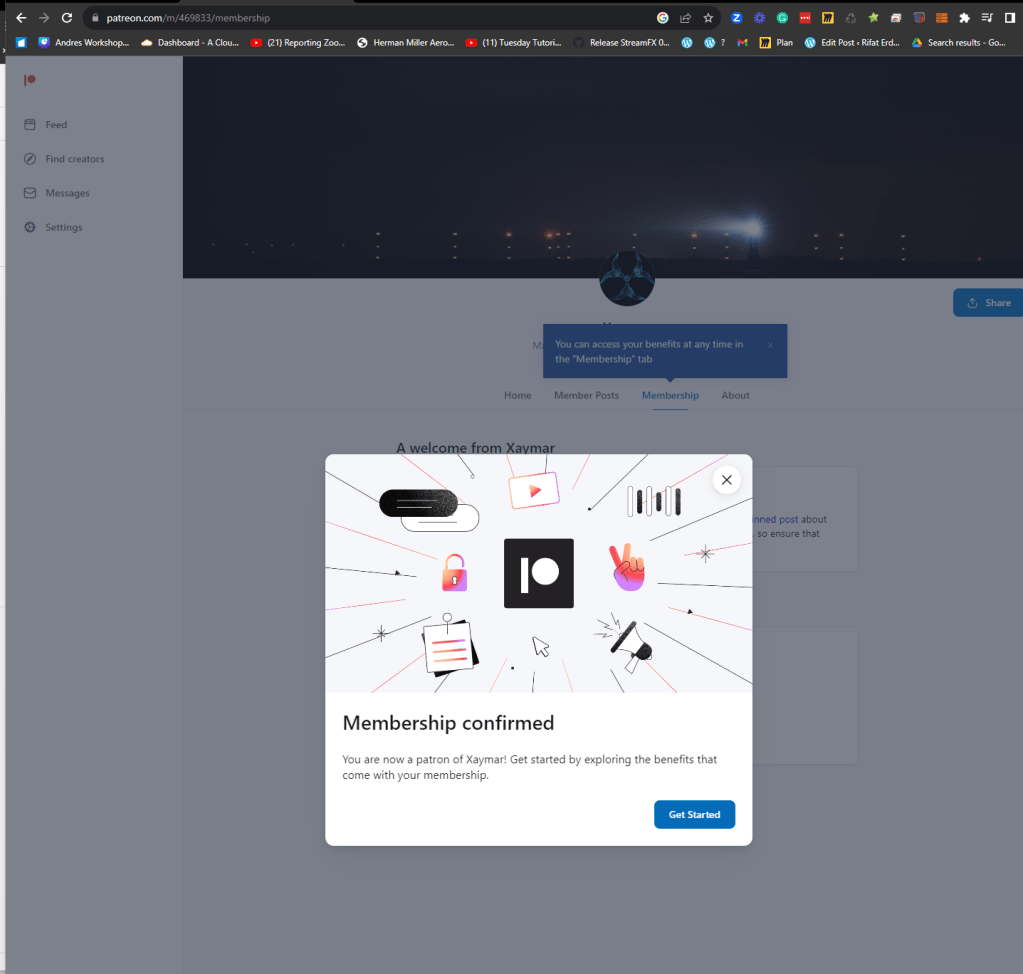Switch to the Member Posts tab
This screenshot has height=974, width=1023.
(x=587, y=395)
